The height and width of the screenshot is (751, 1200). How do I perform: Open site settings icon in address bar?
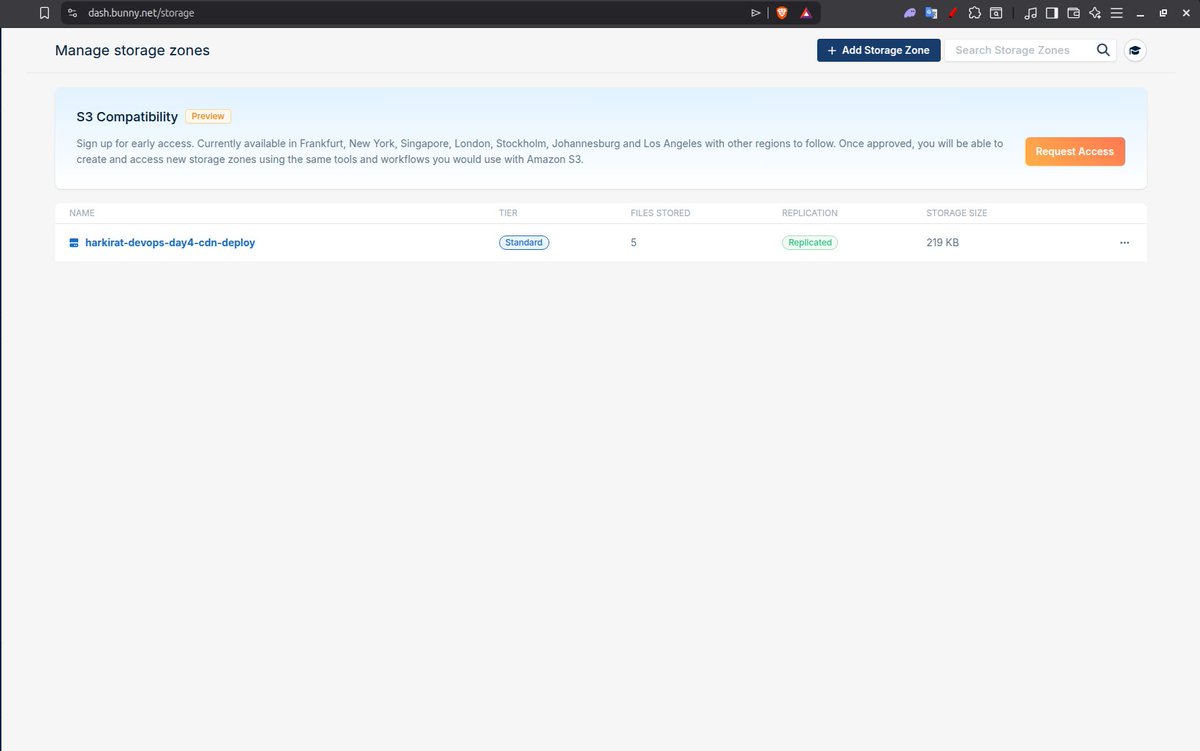pos(72,13)
